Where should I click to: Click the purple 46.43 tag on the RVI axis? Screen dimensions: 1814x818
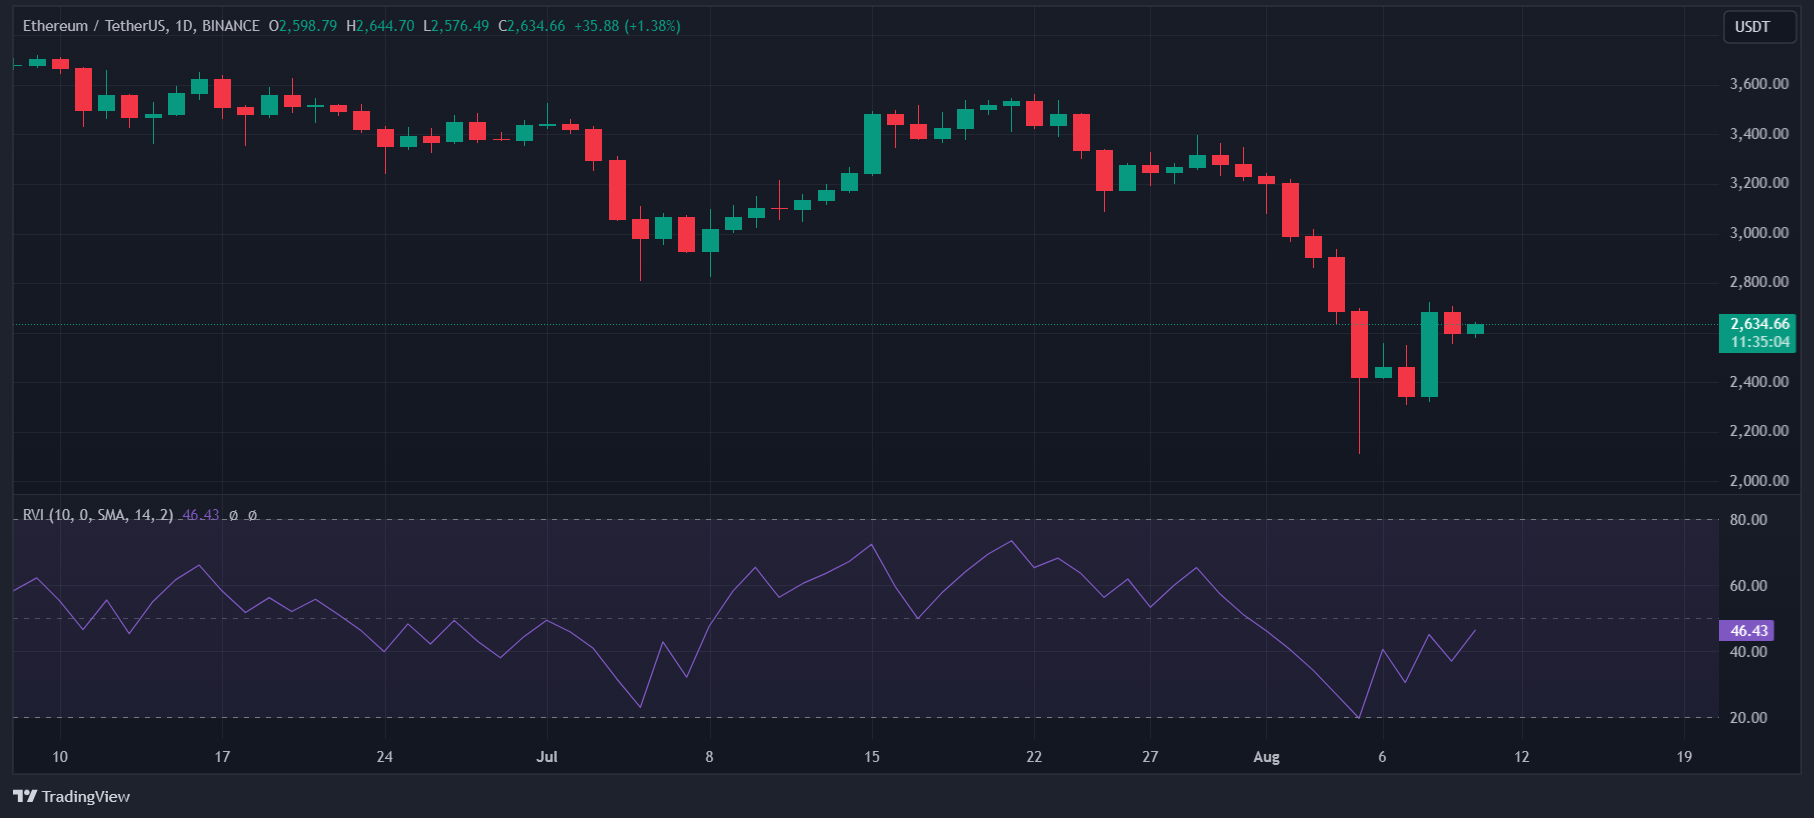(1747, 631)
